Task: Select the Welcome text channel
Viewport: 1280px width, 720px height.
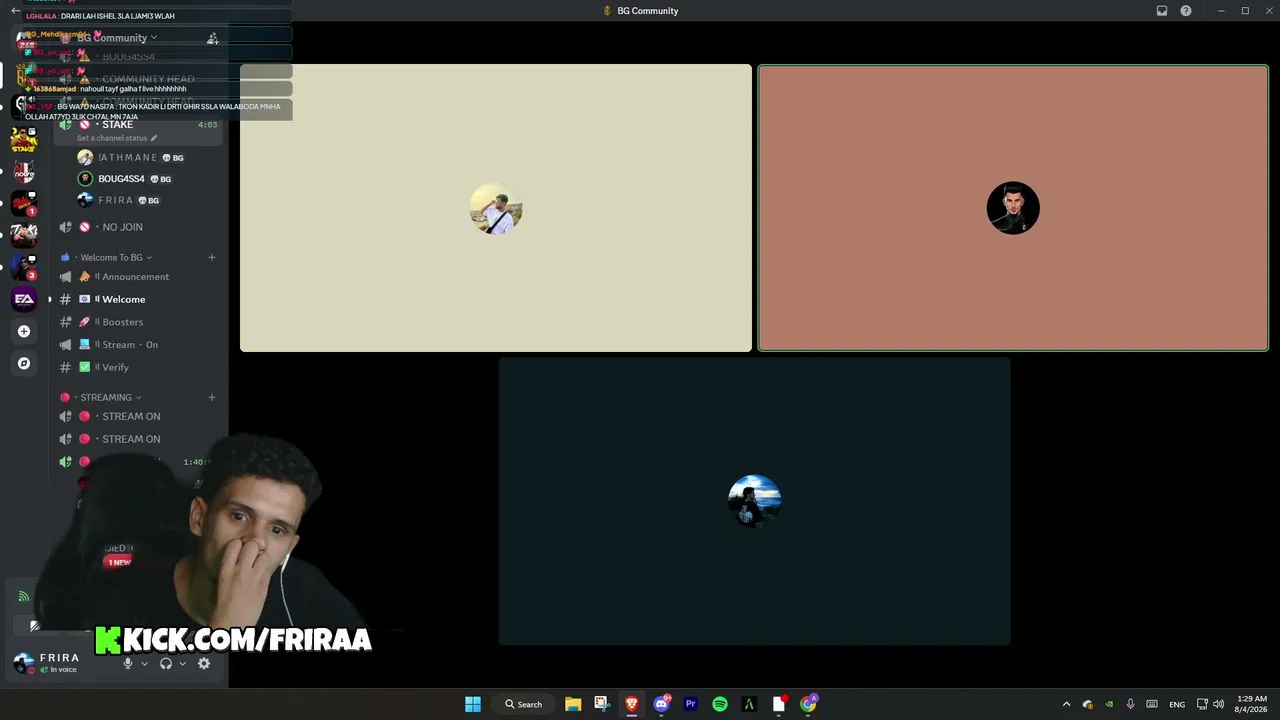Action: point(137,299)
